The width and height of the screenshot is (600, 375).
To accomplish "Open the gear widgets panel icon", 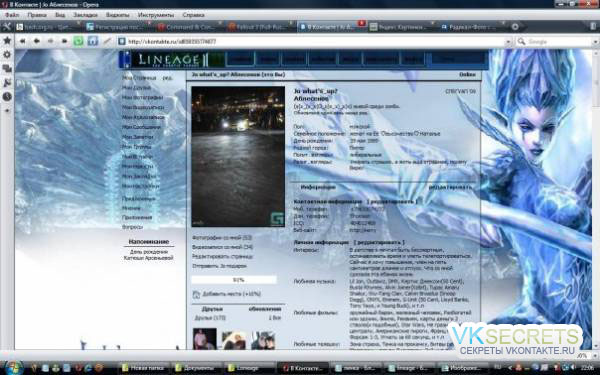I will (7, 55).
